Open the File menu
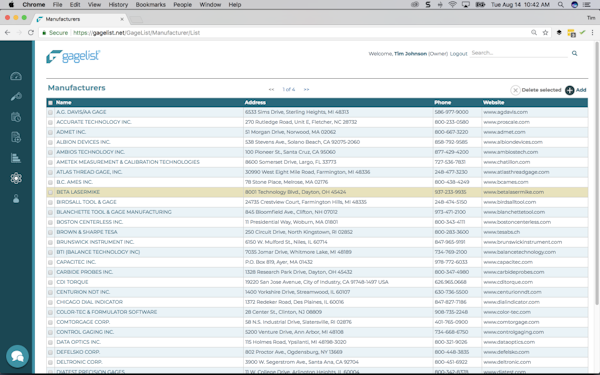This screenshot has width=600, height=375. coord(57,5)
